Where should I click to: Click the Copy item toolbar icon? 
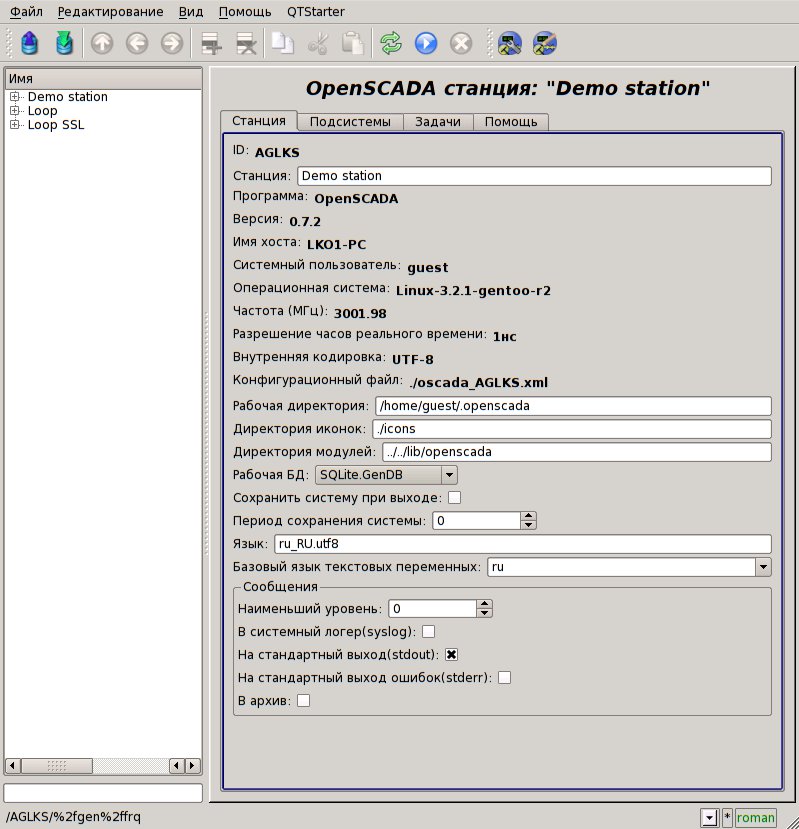tap(285, 43)
